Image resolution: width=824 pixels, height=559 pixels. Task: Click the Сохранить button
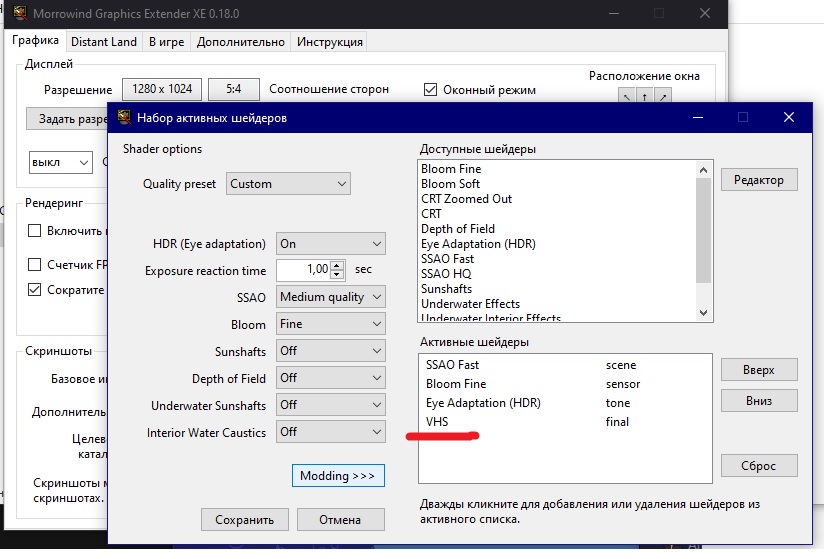click(x=244, y=520)
